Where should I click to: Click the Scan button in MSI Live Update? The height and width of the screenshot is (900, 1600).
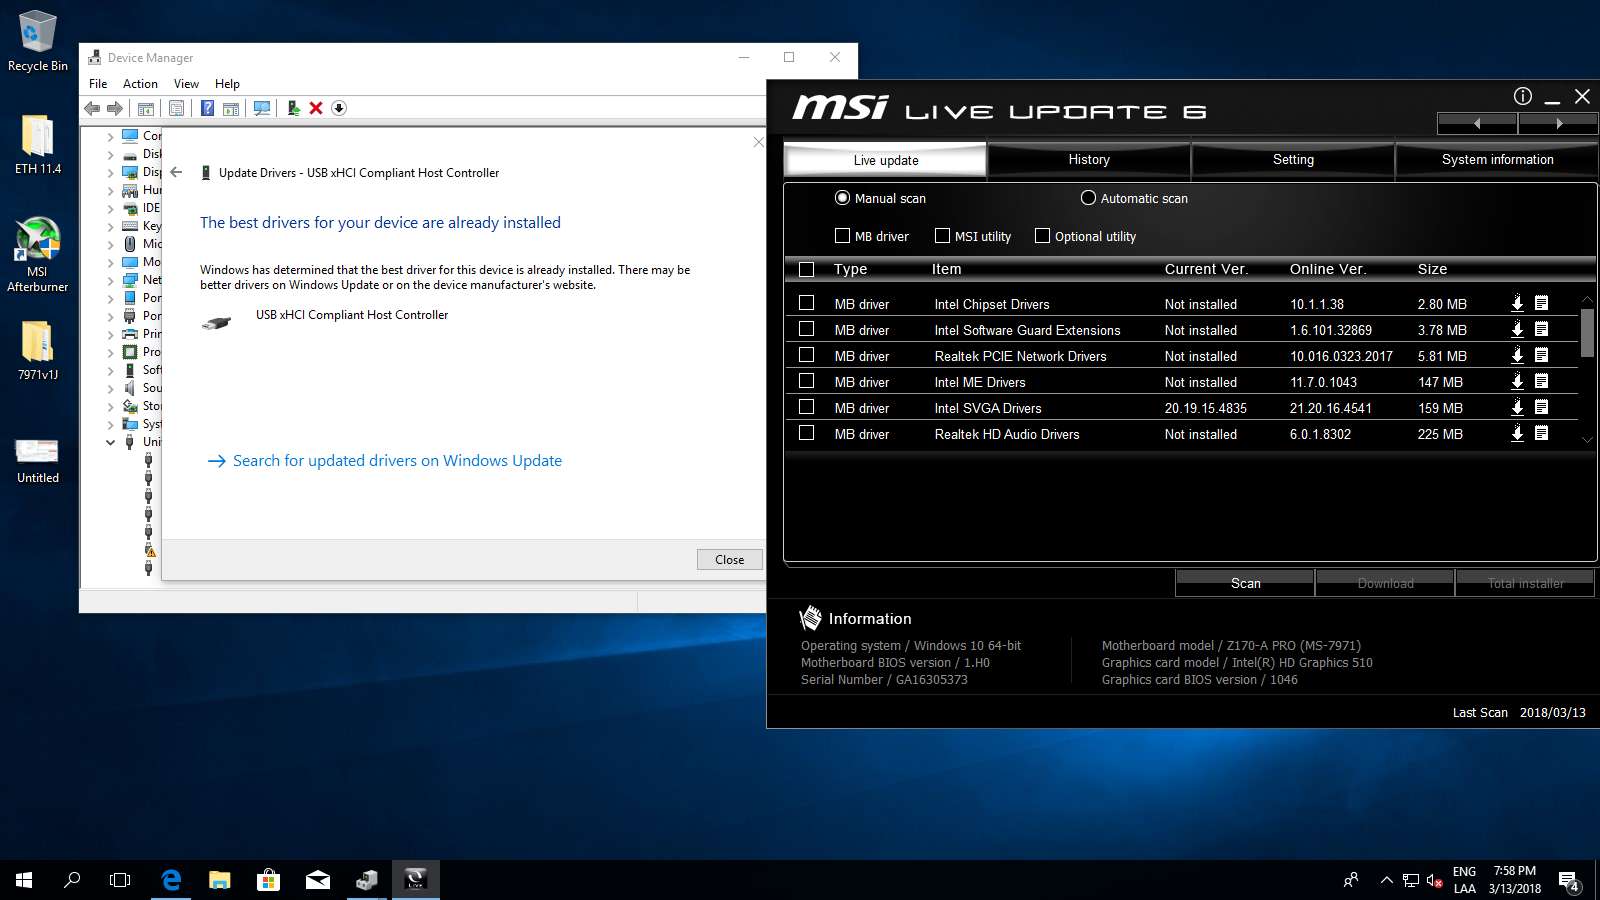pyautogui.click(x=1245, y=583)
